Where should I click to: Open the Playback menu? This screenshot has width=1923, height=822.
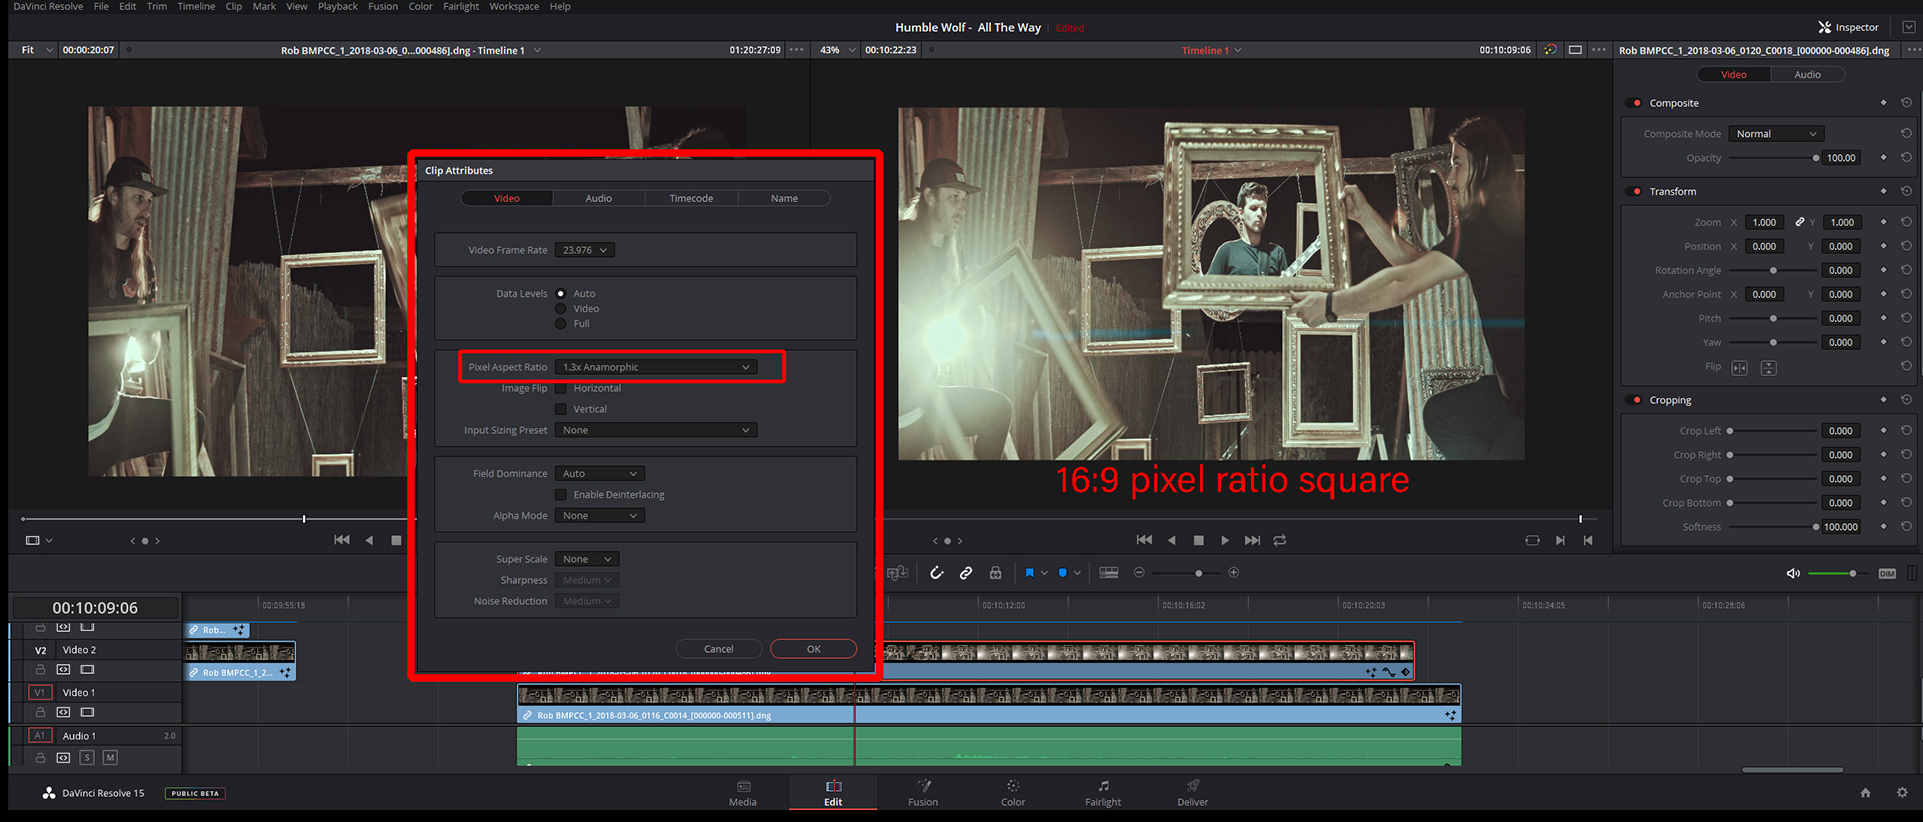pos(337,6)
